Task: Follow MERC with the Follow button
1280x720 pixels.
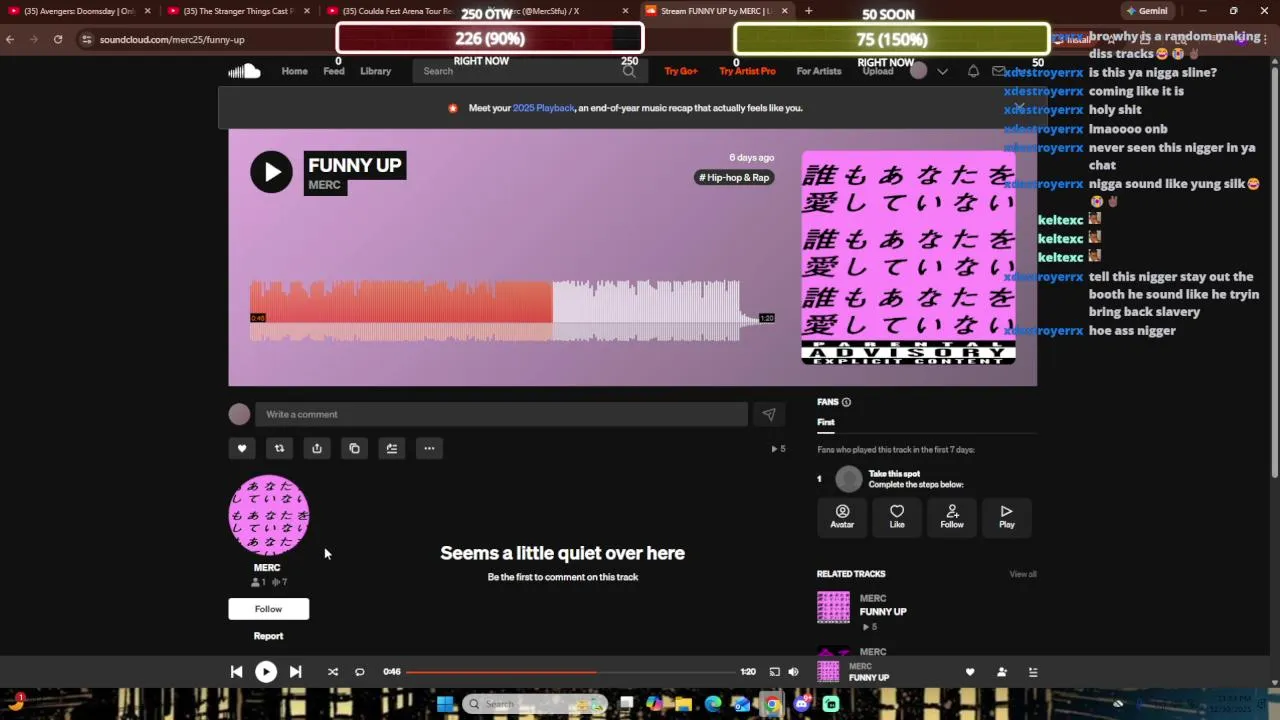Action: tap(268, 609)
